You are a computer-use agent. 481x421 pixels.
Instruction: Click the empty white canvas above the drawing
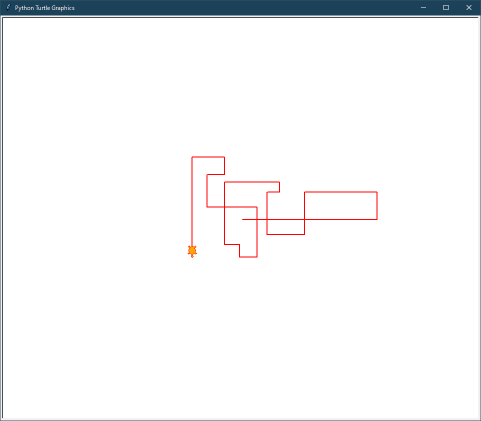[x=240, y=83]
